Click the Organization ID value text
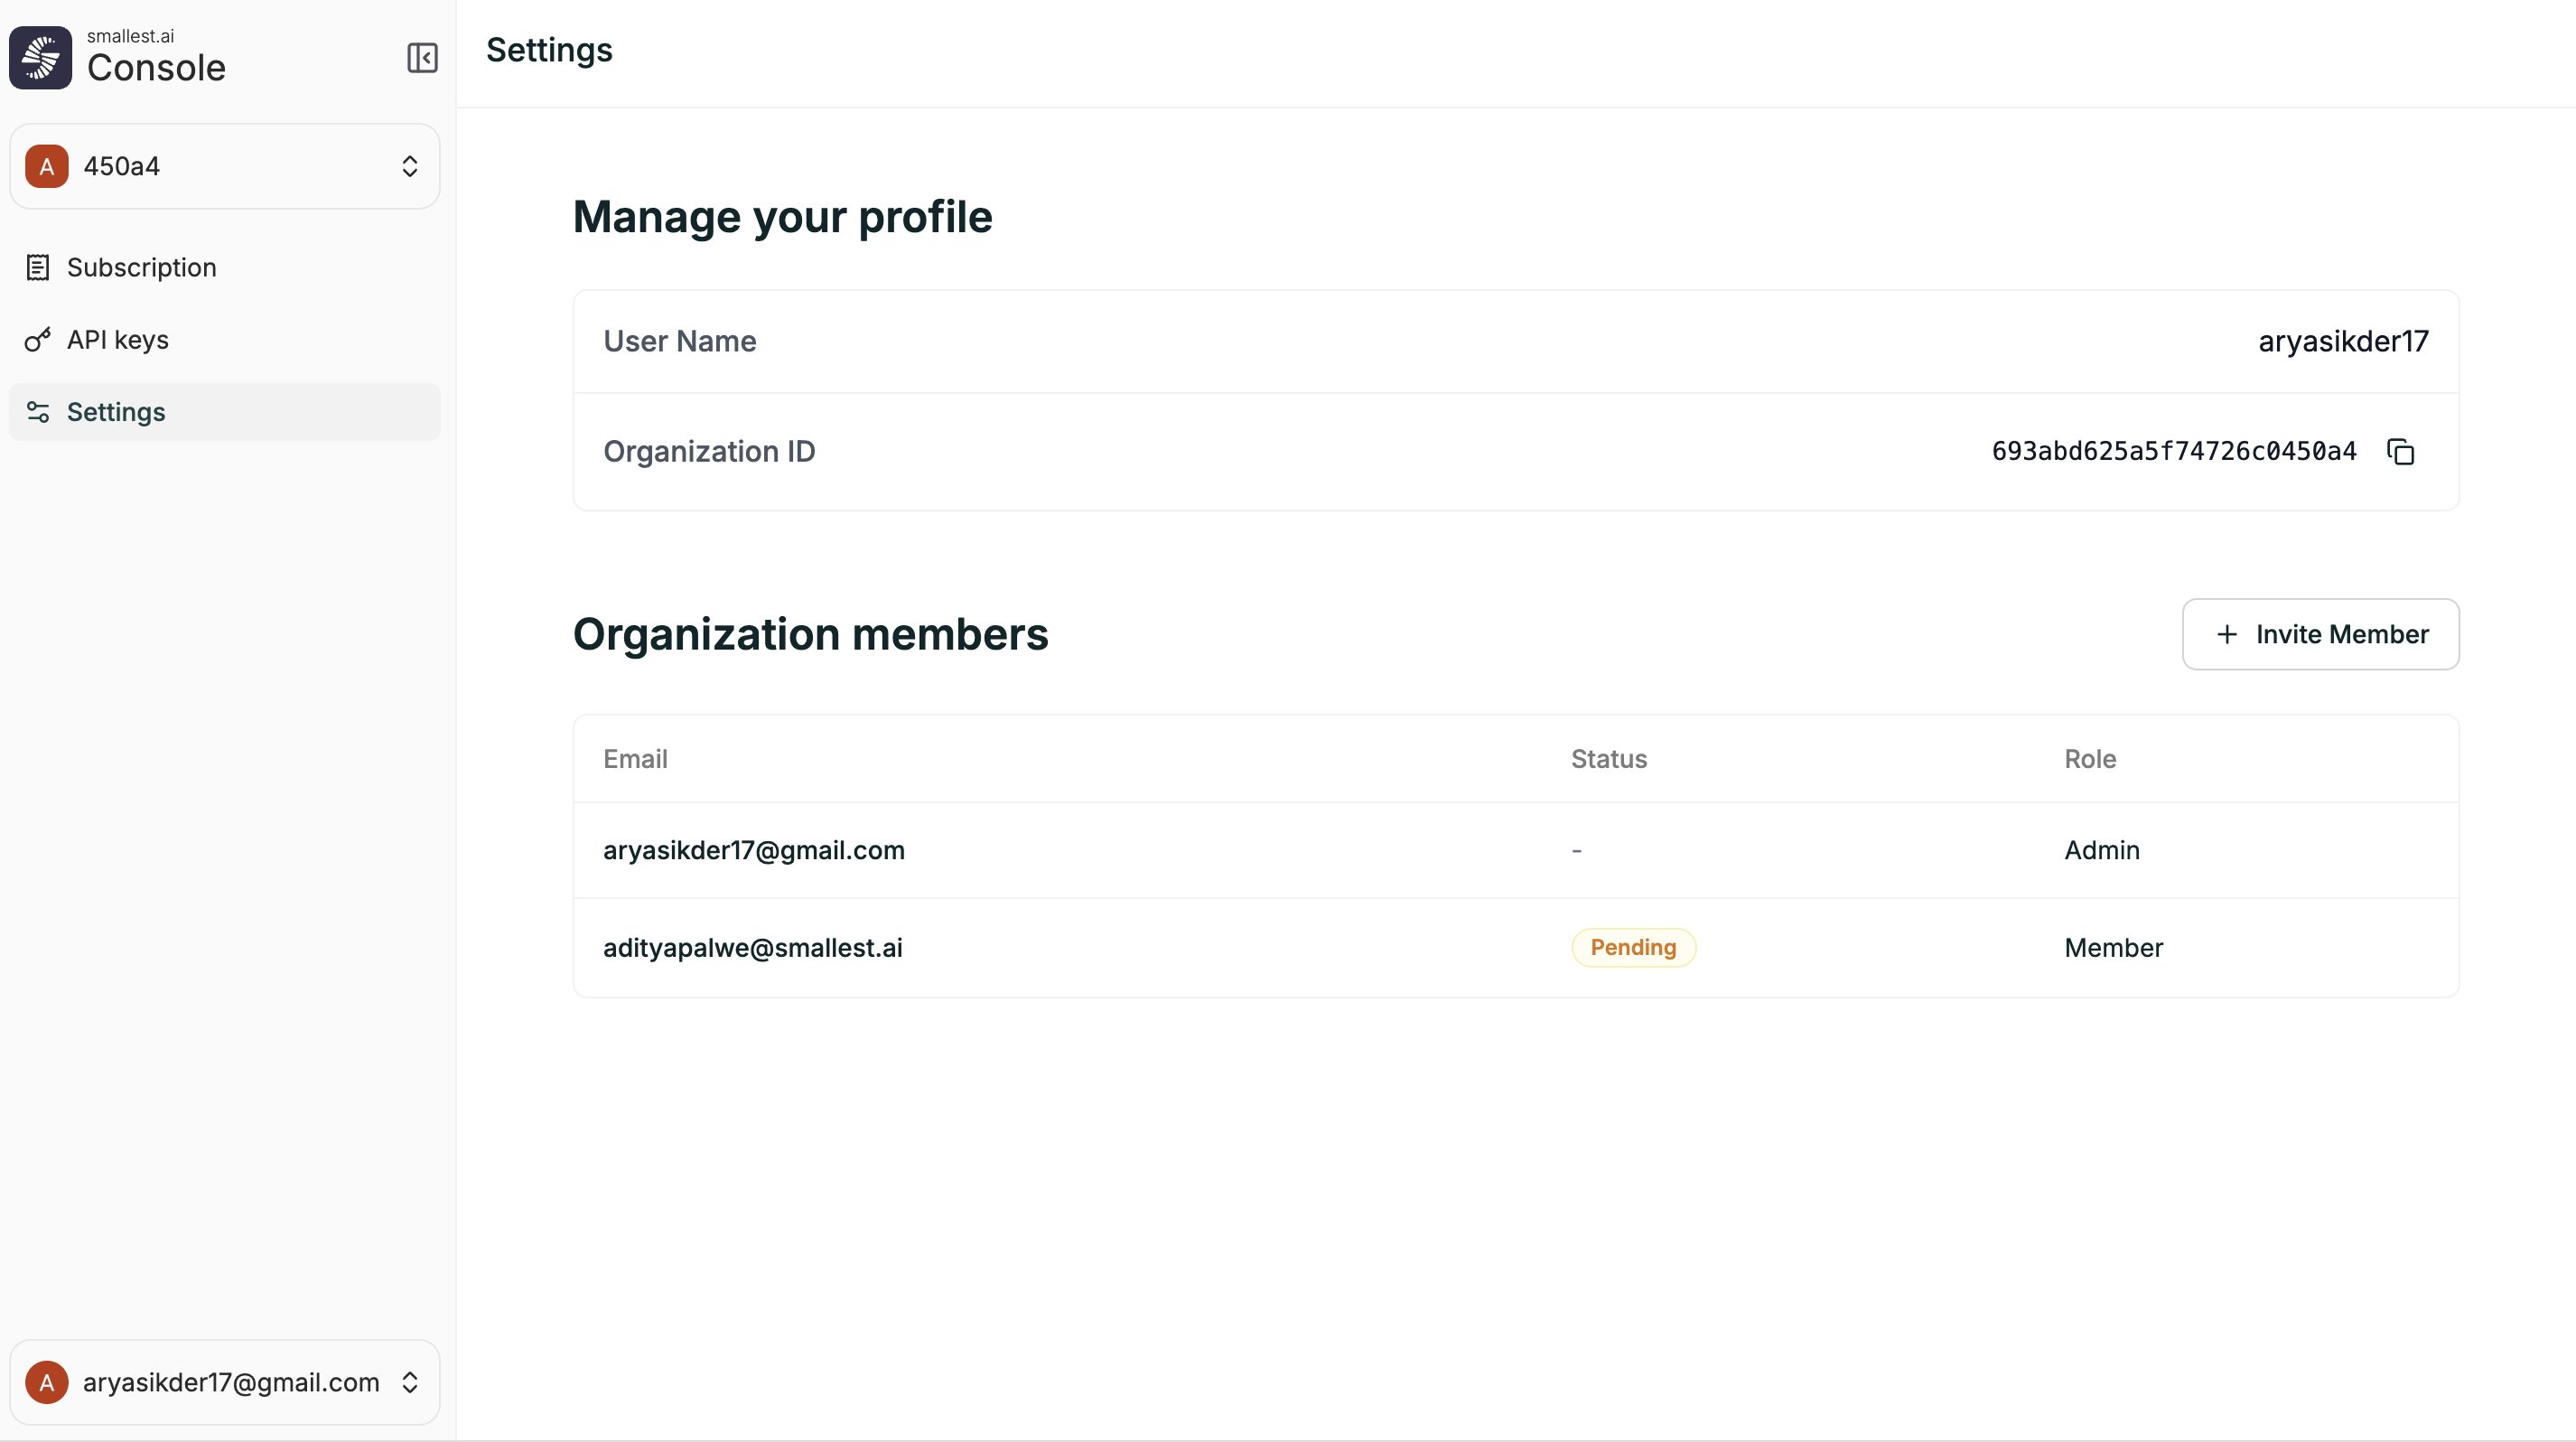 click(x=2173, y=452)
